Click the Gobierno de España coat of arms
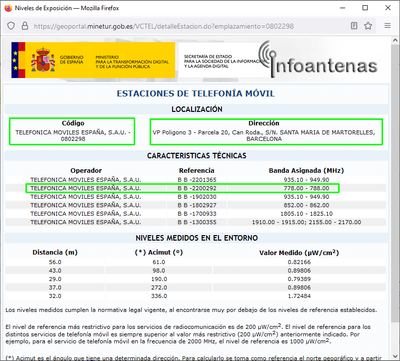 (x=43, y=60)
